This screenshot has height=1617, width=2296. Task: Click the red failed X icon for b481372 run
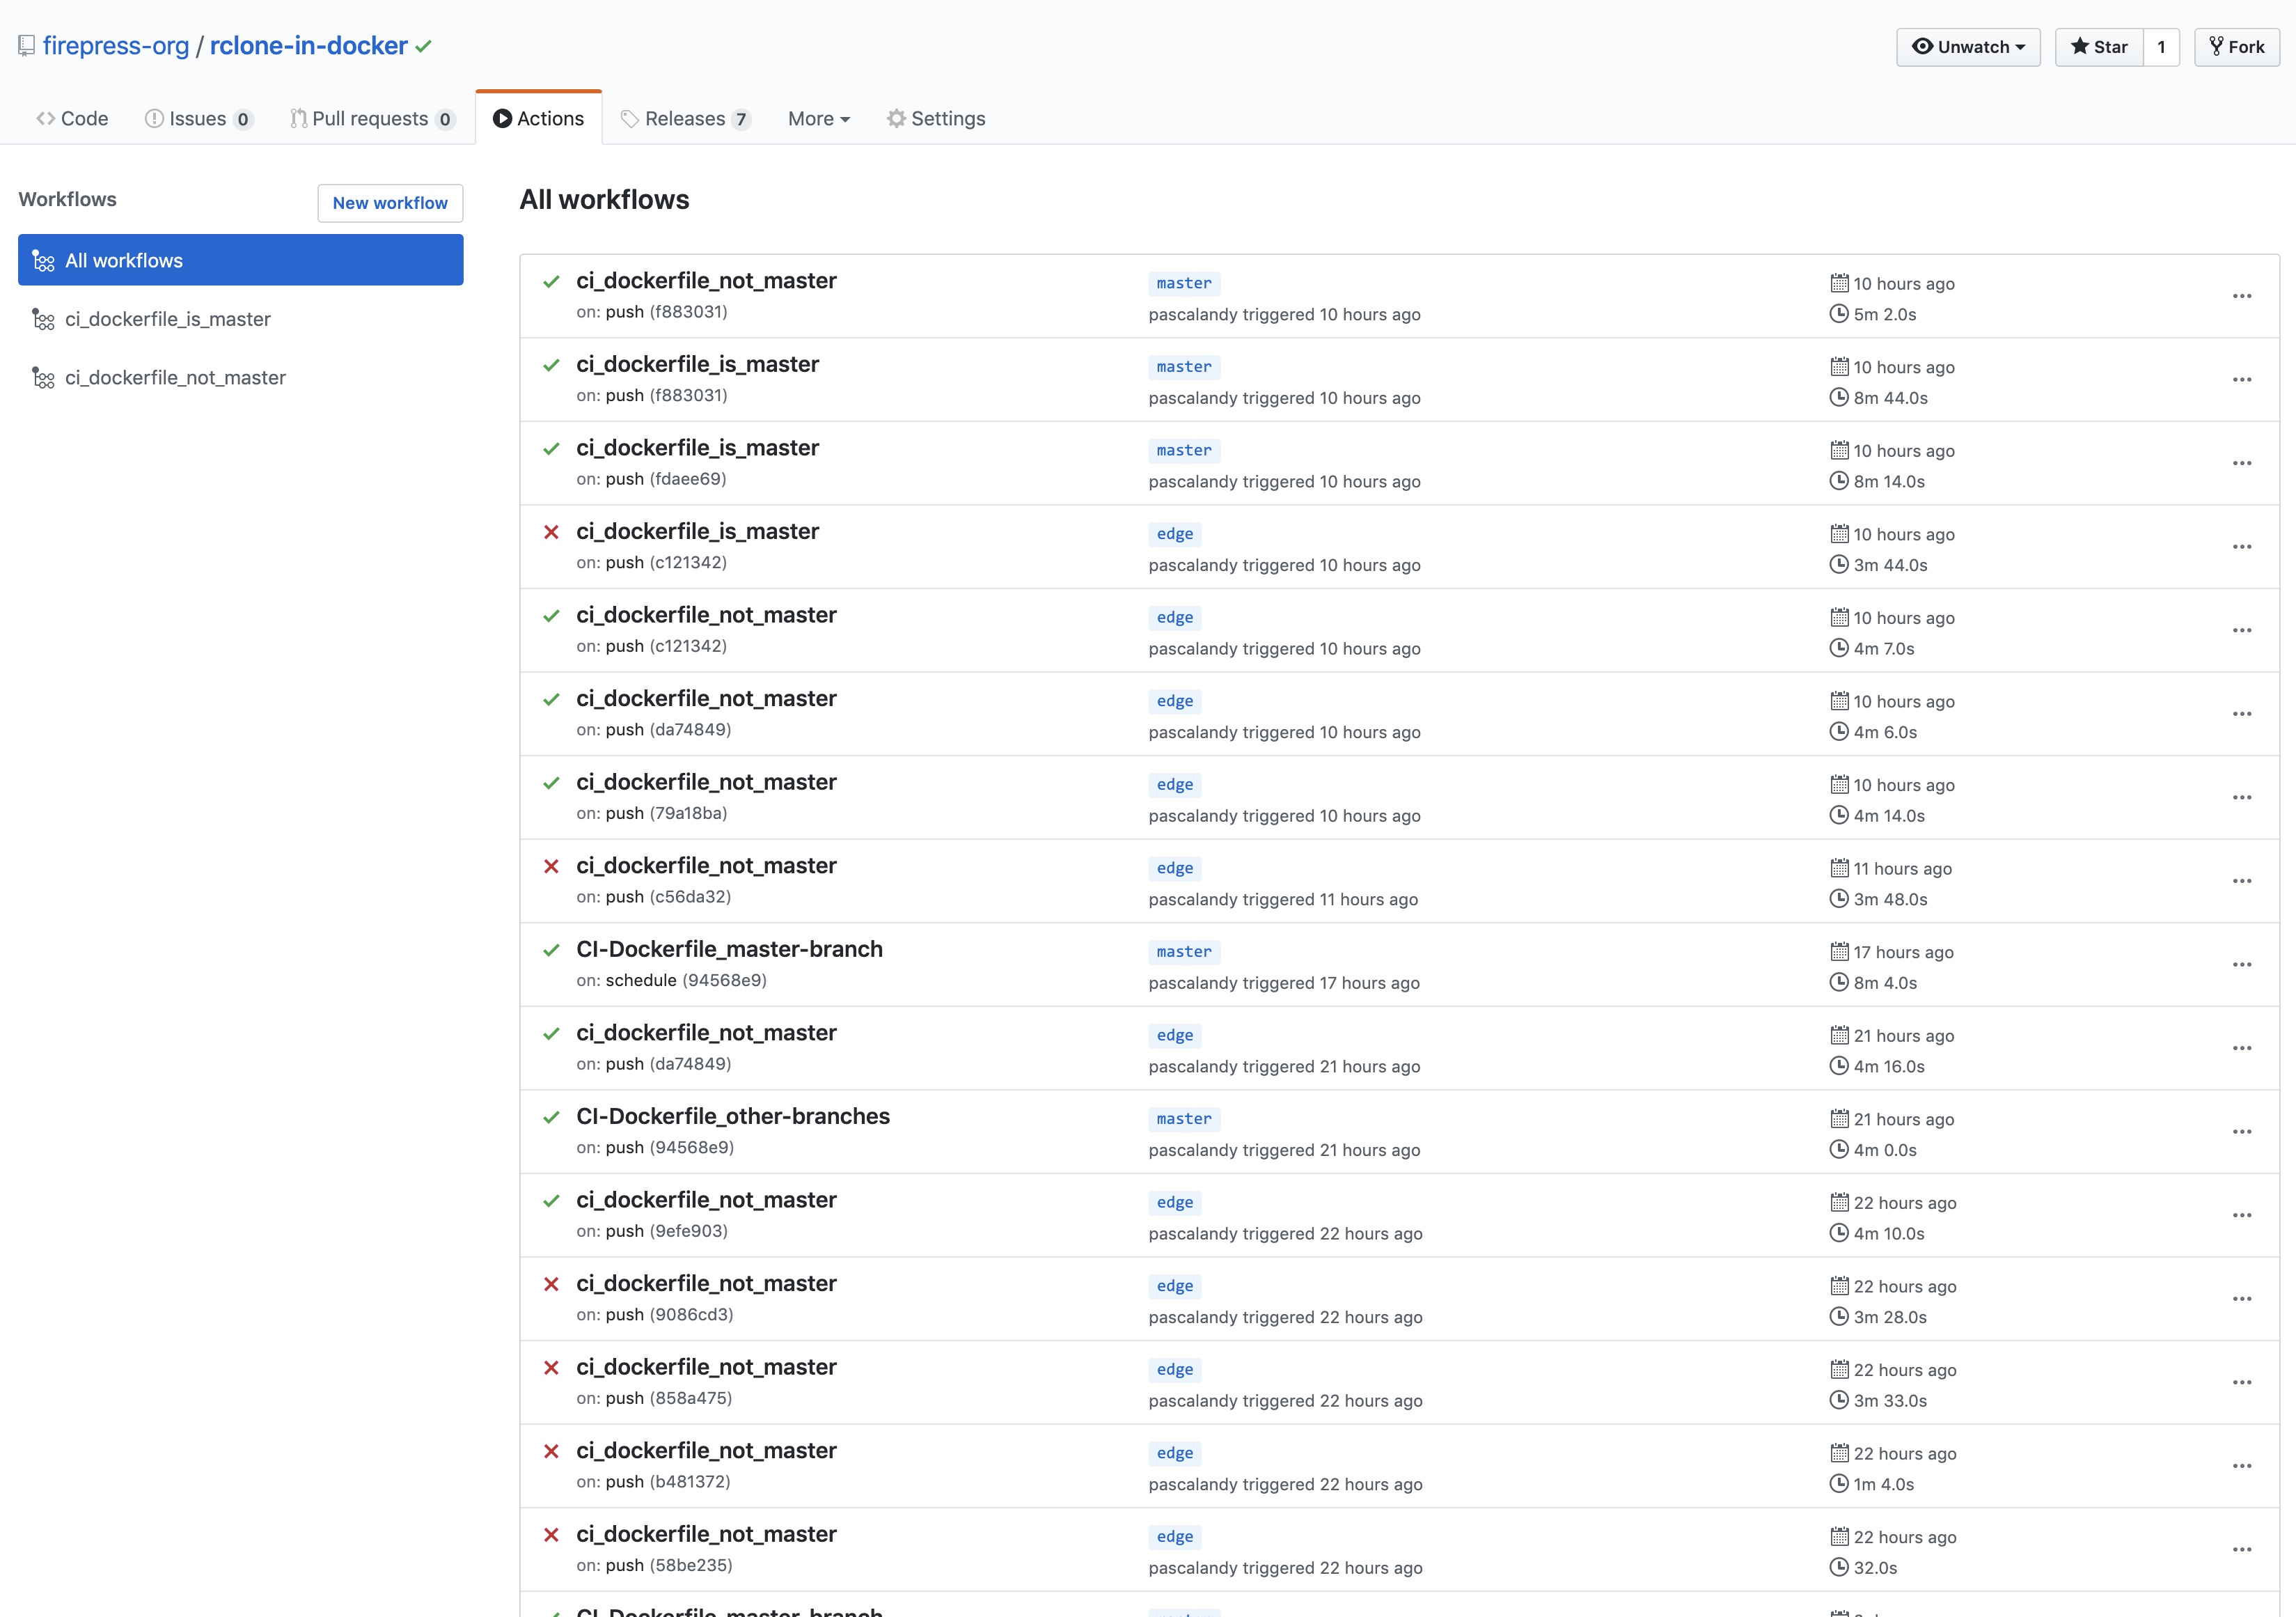click(x=551, y=1451)
